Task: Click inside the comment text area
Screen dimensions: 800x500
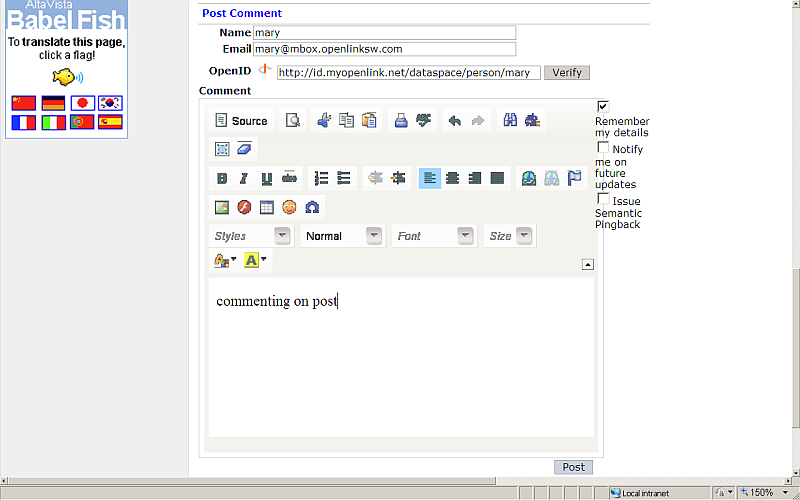Action: pyautogui.click(x=401, y=357)
